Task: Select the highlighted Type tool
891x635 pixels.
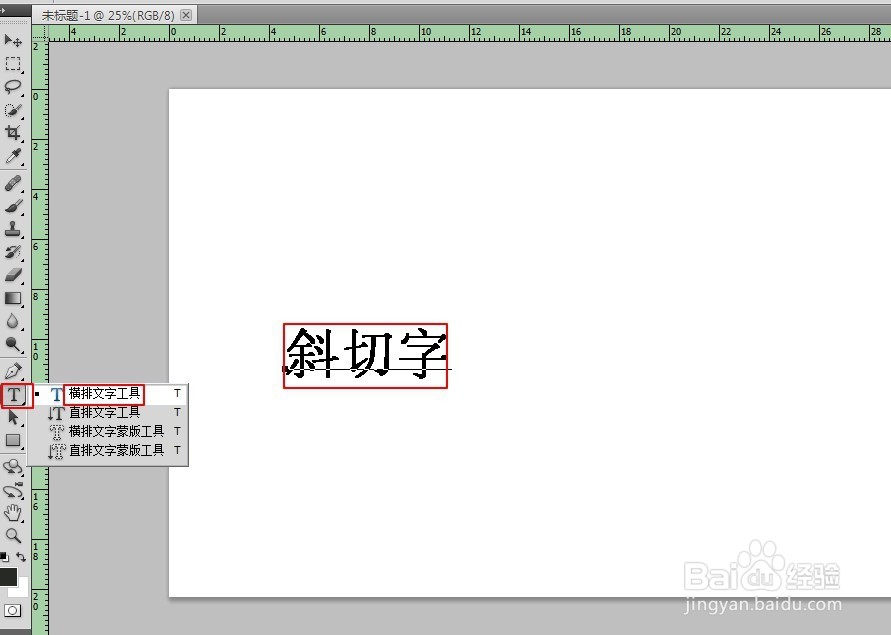Action: (14, 395)
